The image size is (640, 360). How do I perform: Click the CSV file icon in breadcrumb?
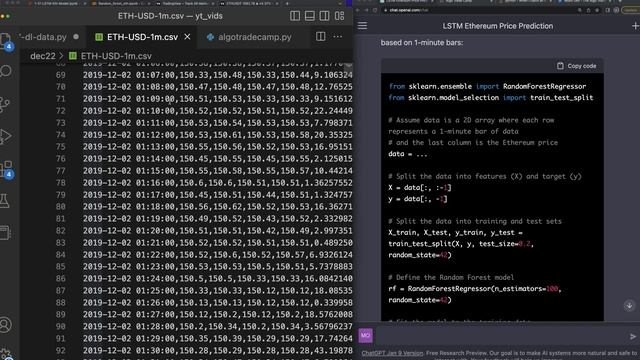[x=73, y=56]
